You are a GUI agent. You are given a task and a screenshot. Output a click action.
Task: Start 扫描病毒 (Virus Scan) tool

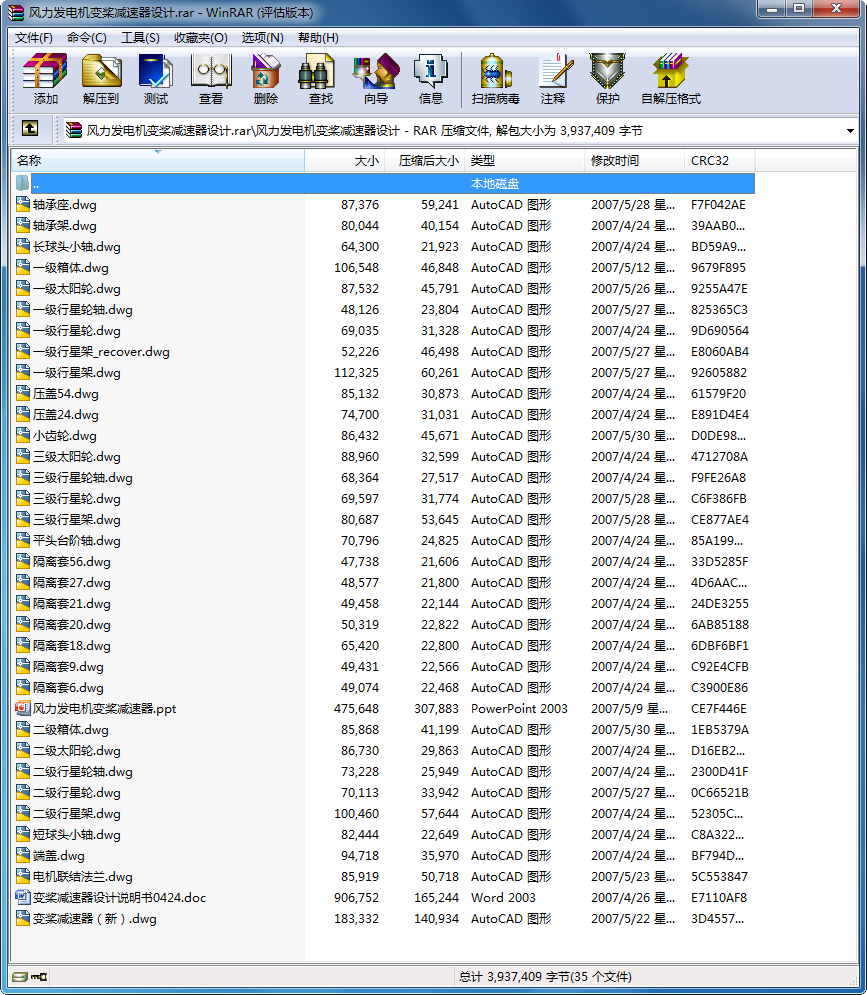495,79
